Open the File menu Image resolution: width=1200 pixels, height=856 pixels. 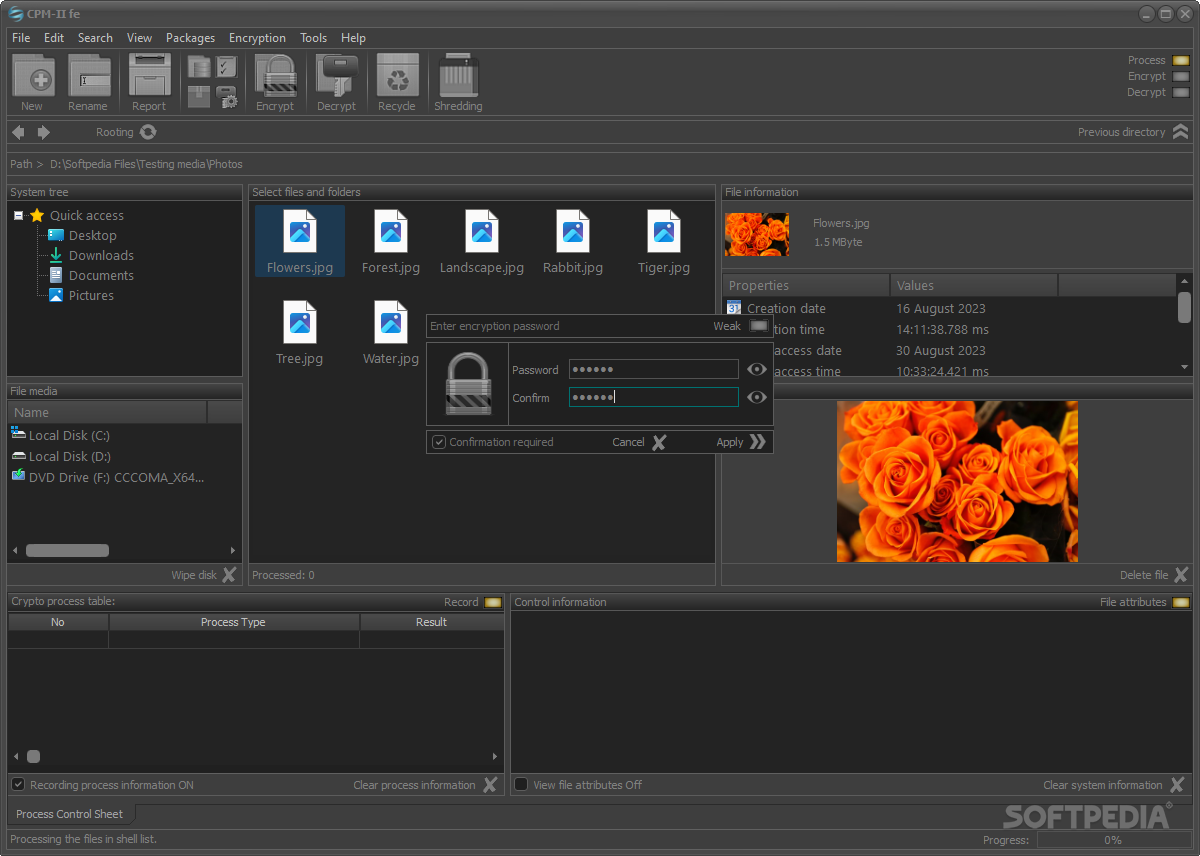pos(21,38)
